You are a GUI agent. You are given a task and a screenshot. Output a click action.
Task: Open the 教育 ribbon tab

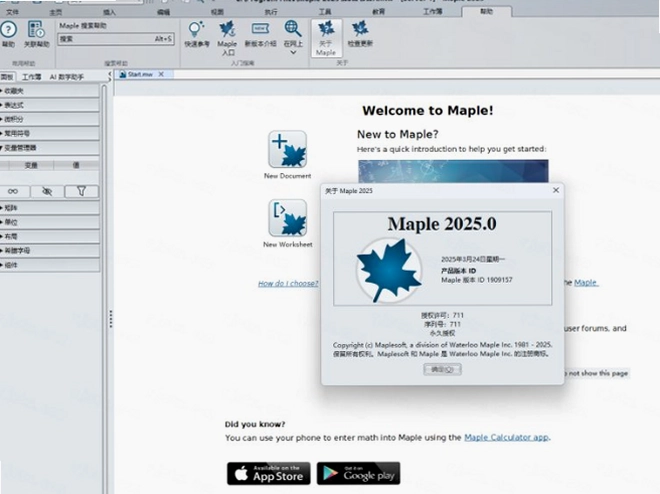click(379, 12)
